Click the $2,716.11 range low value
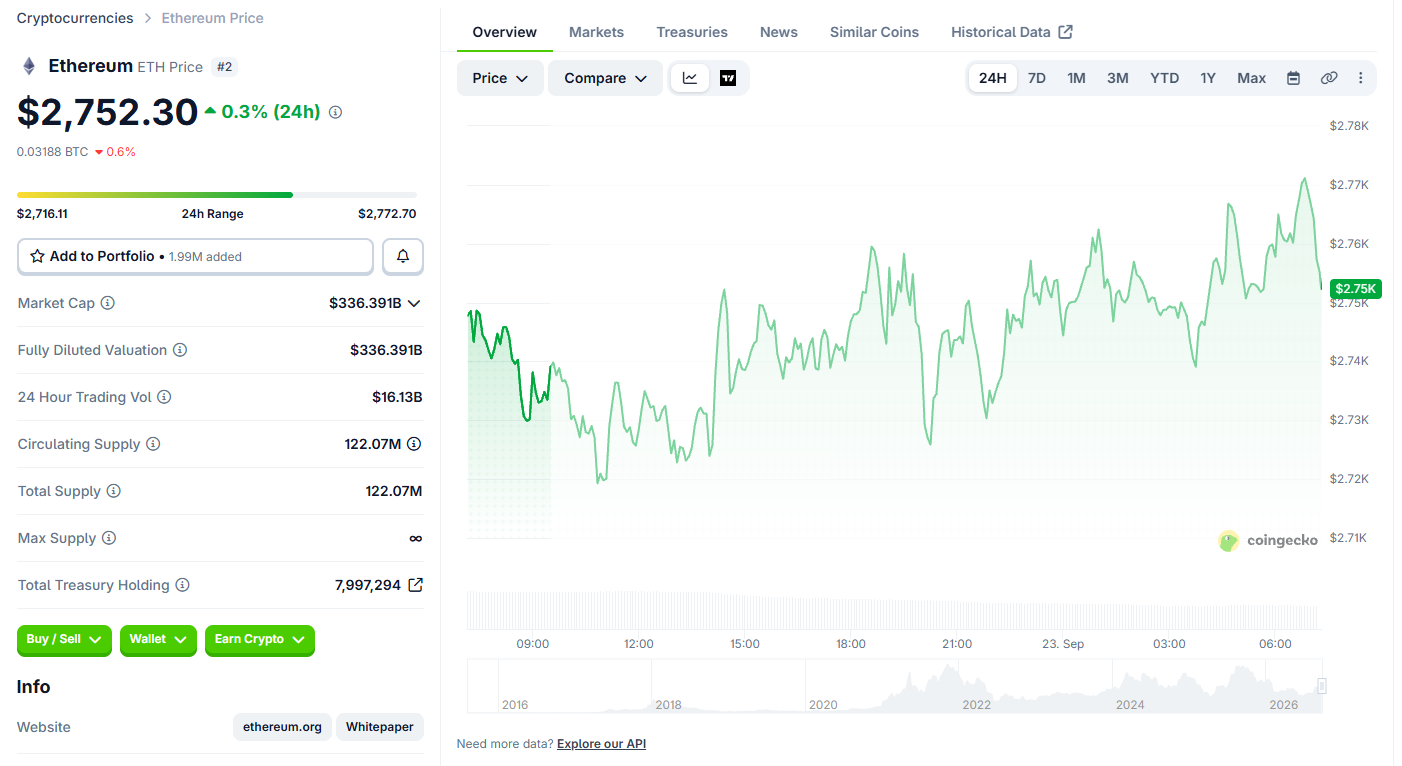1402x766 pixels. tap(42, 214)
